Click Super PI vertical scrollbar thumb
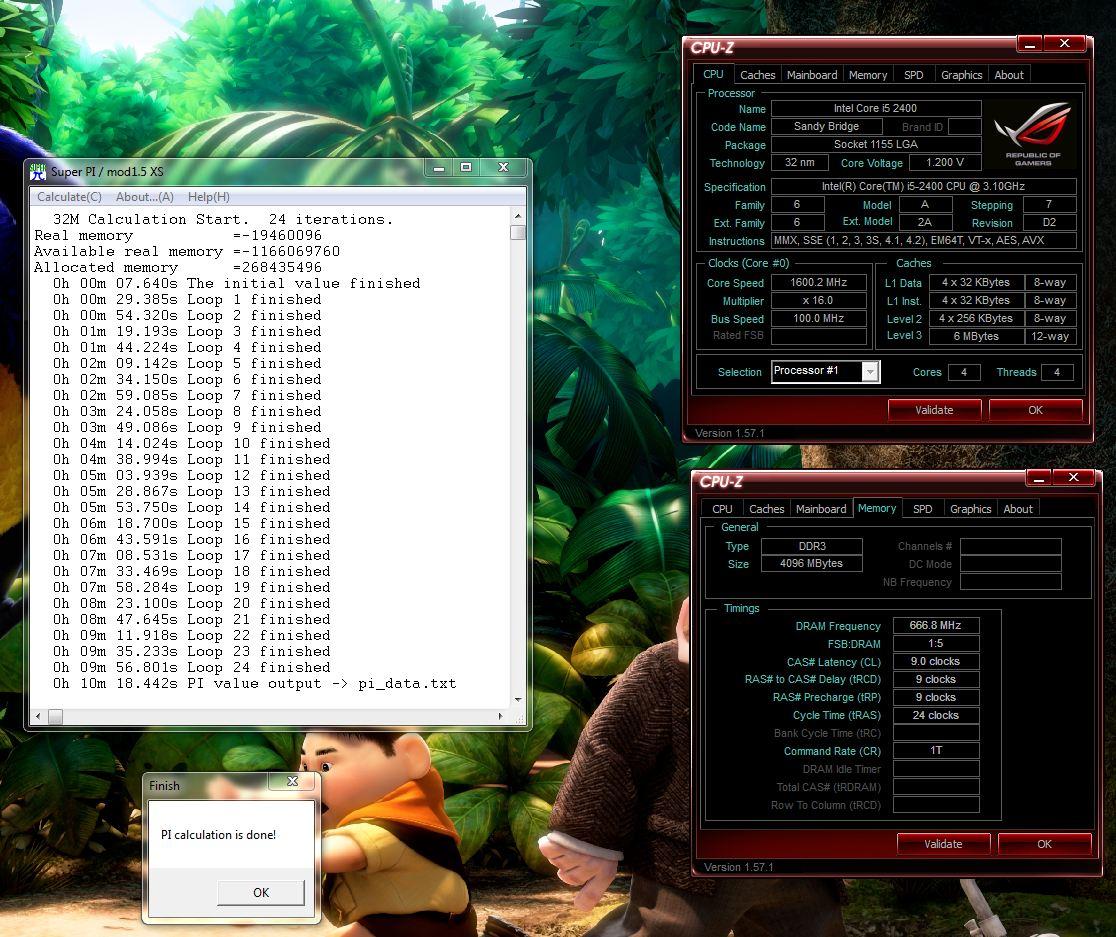The width and height of the screenshot is (1116, 937). pyautogui.click(x=517, y=233)
